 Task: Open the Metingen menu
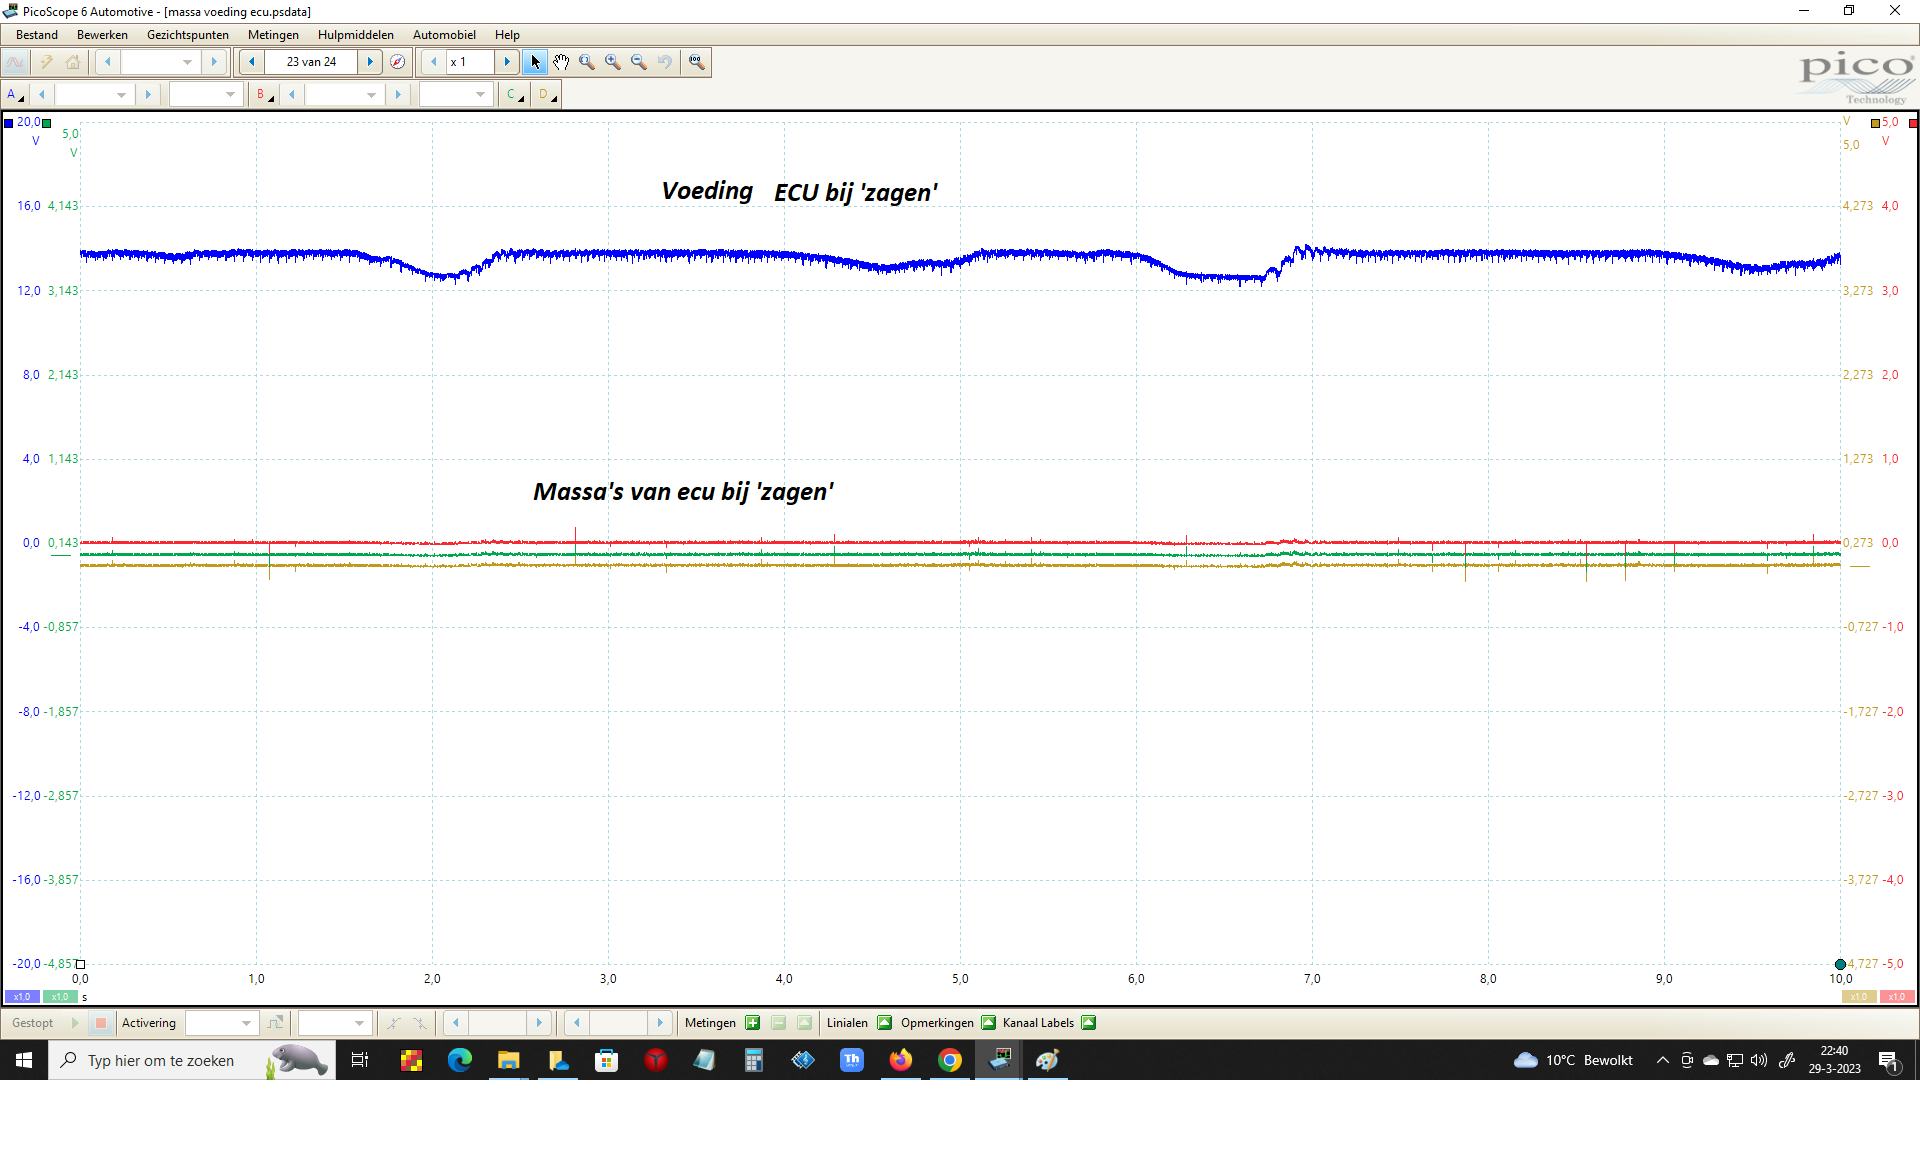point(273,35)
